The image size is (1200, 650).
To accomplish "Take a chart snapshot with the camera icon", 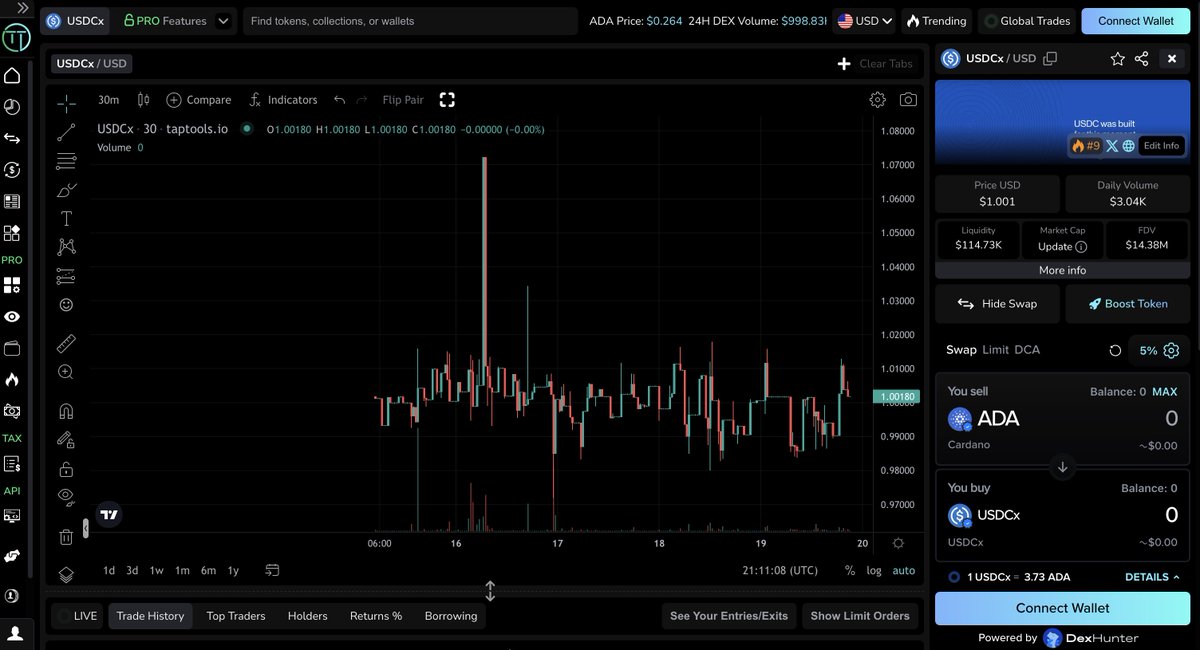I will point(908,99).
